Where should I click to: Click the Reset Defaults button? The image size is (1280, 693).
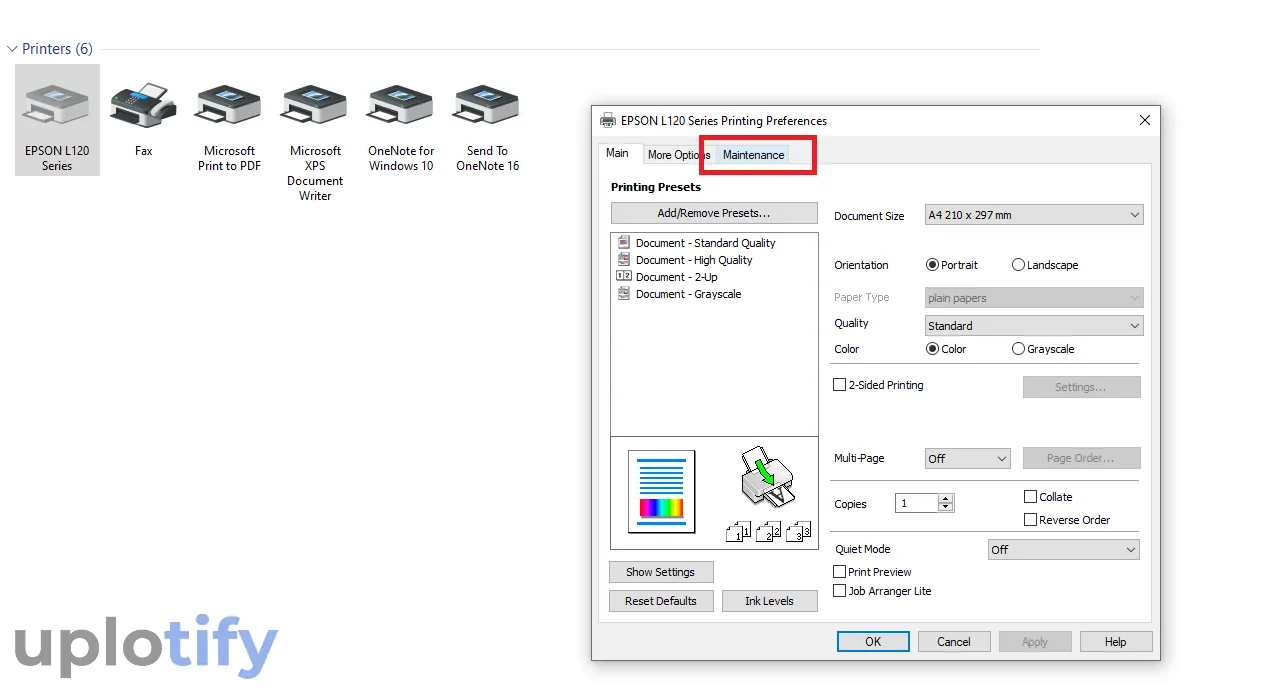click(660, 601)
